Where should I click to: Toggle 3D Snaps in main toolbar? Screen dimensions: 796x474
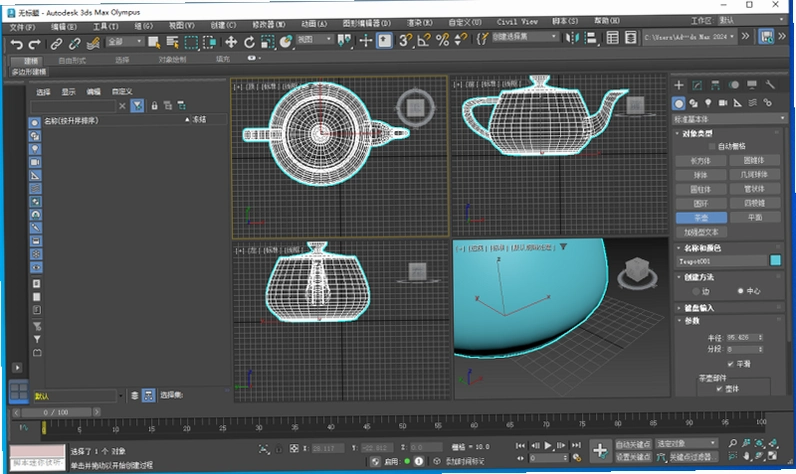coord(405,40)
